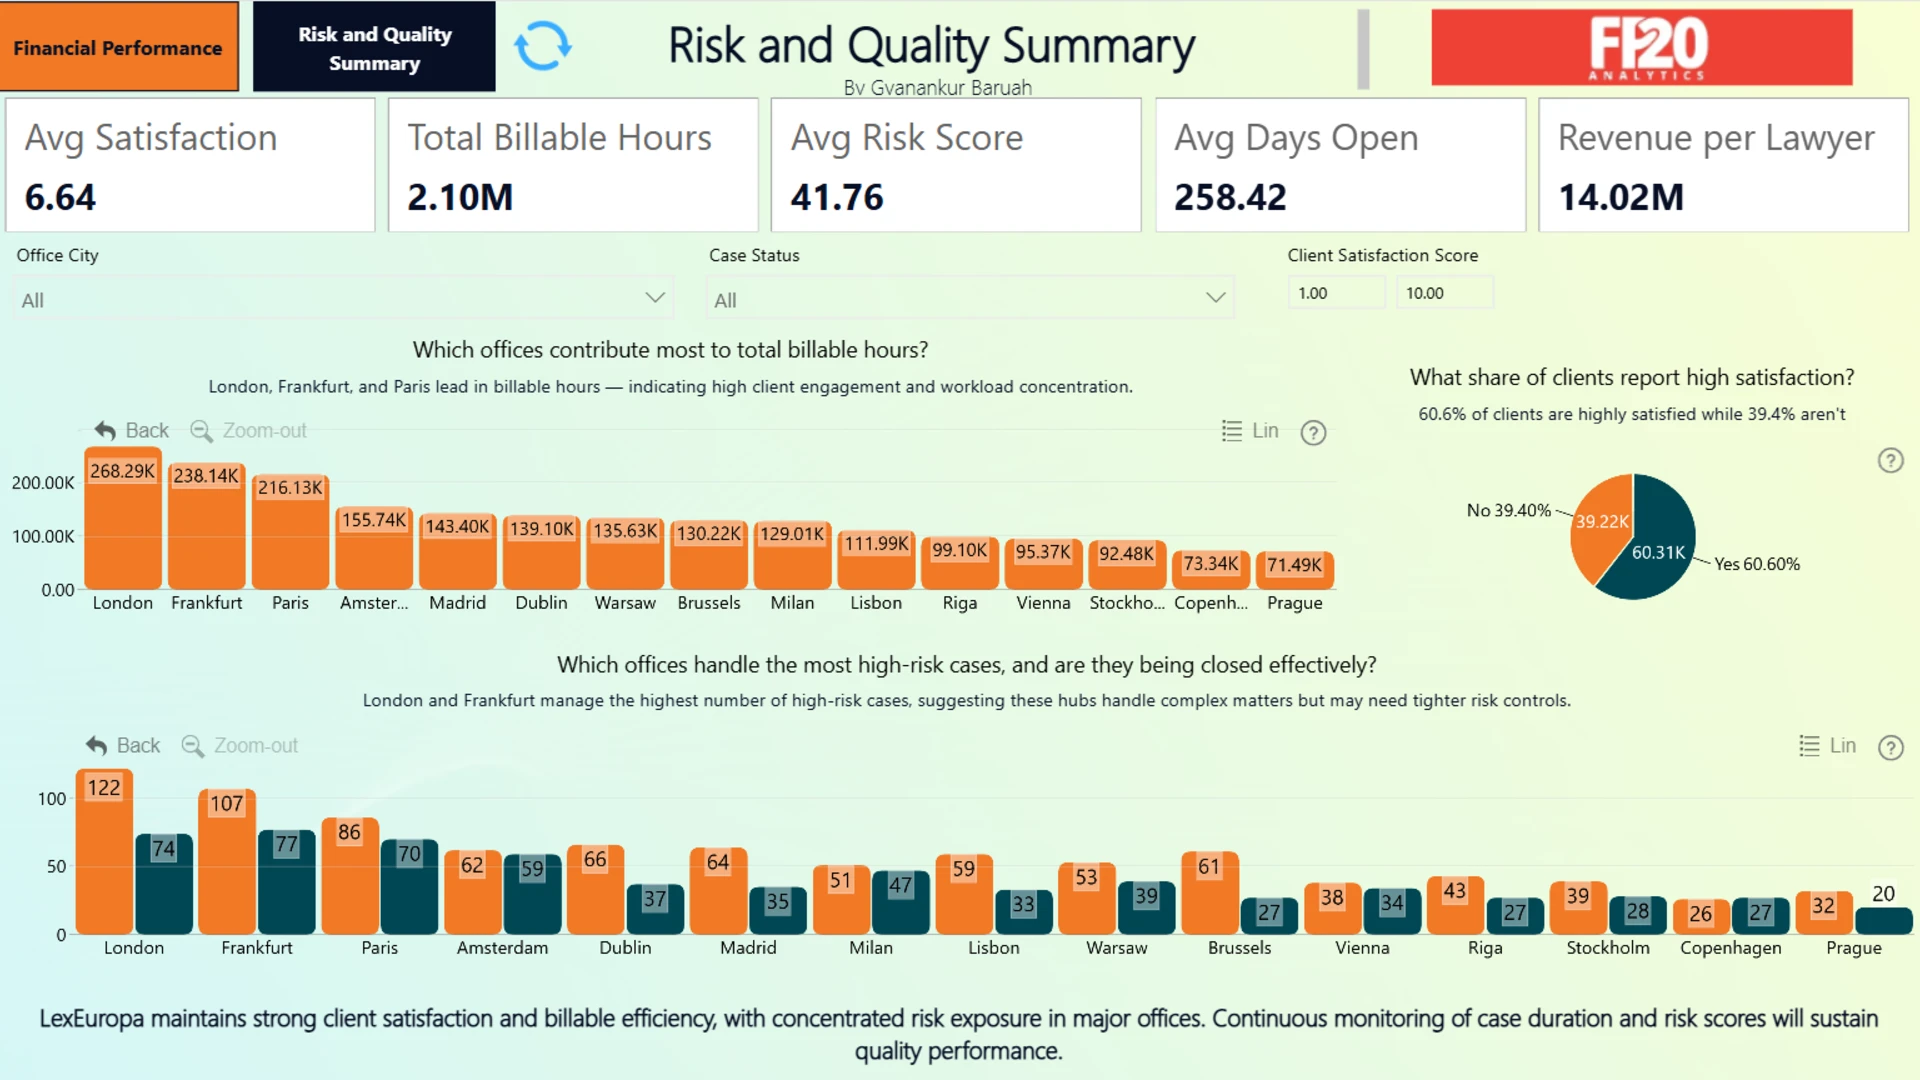Click Lisbon orange bar labeled 59

pyautogui.click(x=964, y=895)
